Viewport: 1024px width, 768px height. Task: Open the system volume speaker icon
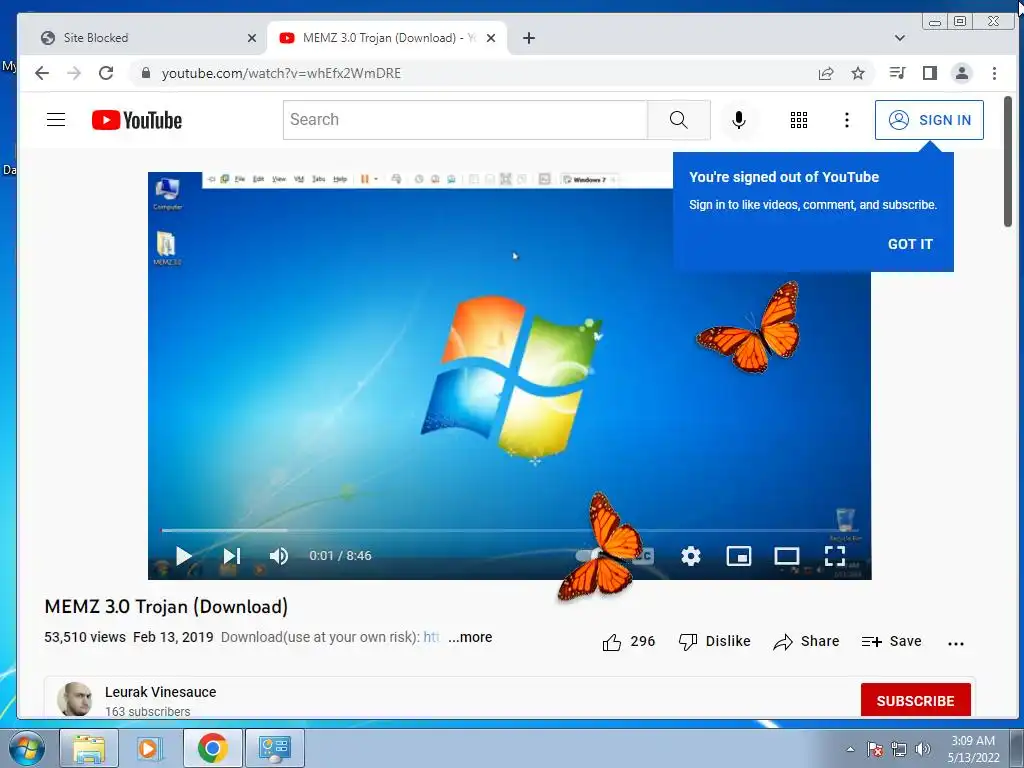coord(923,749)
